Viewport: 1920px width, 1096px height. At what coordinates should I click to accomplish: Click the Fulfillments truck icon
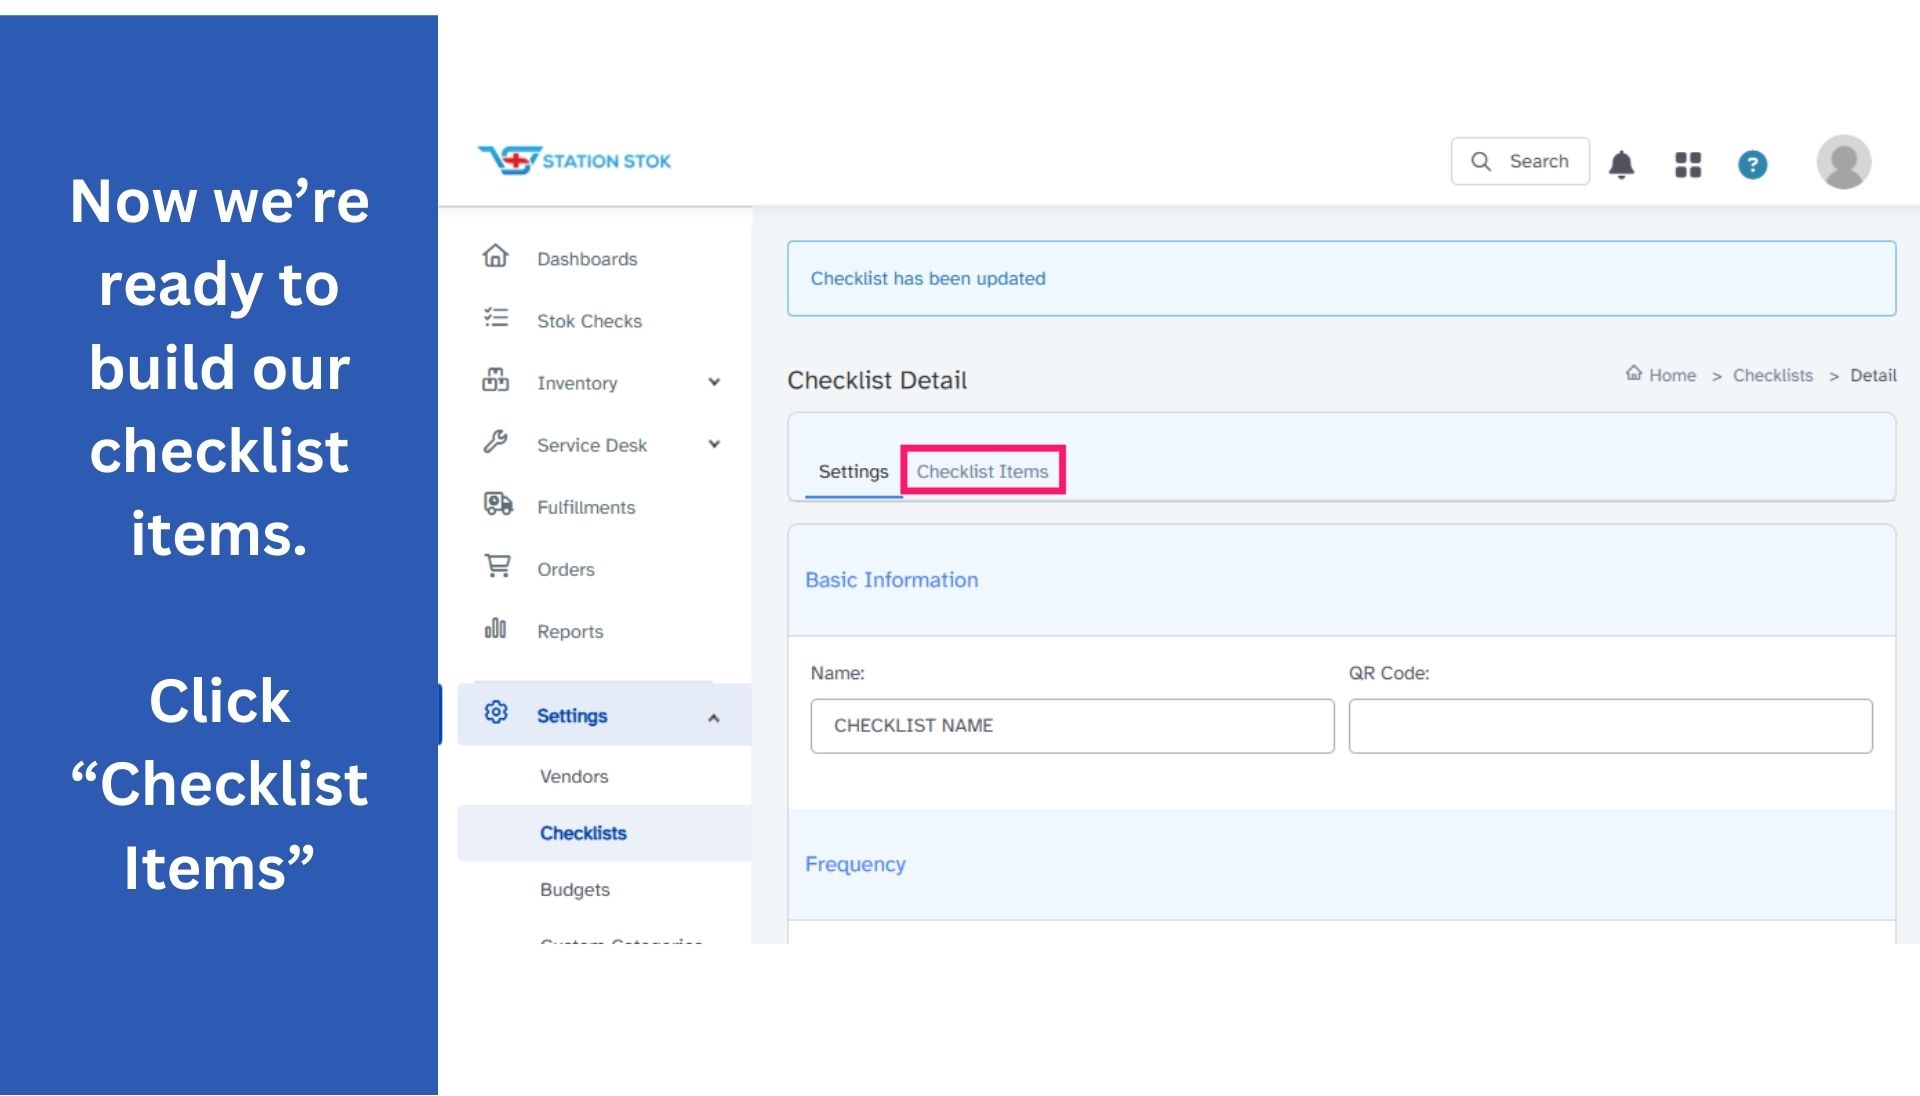[497, 505]
